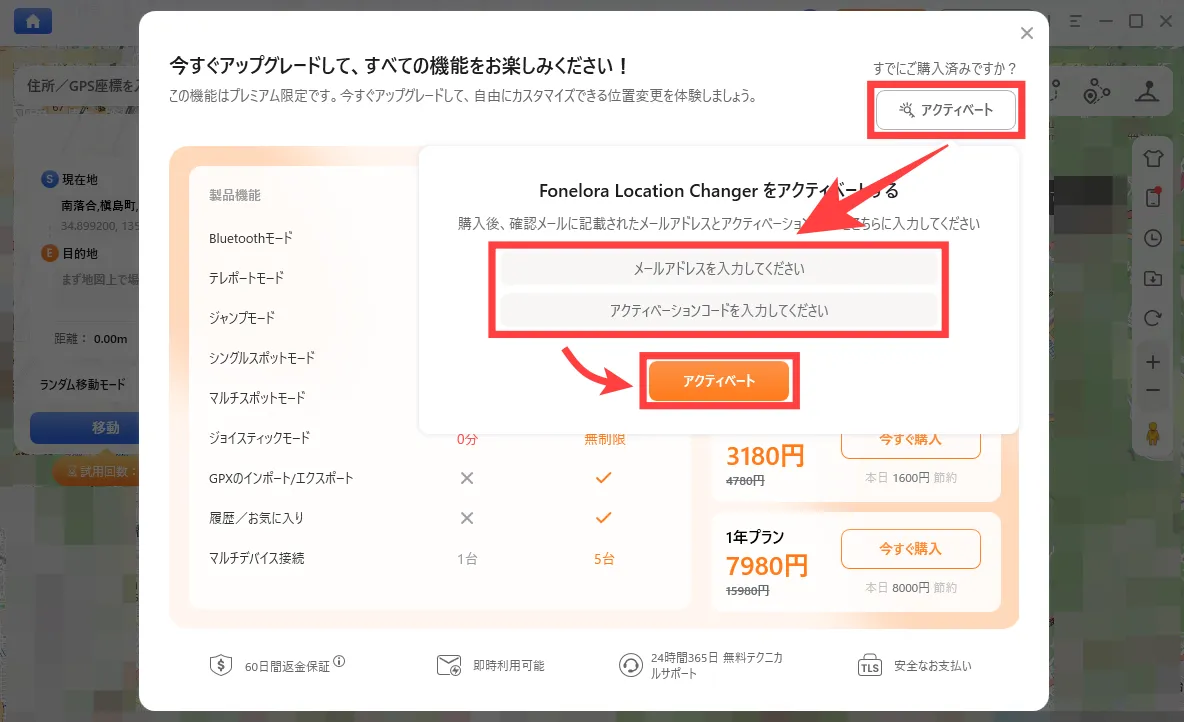Screen dimensions: 1184x722
Task: Click the T-shirt icon in the right sidebar
Action: click(x=1153, y=159)
